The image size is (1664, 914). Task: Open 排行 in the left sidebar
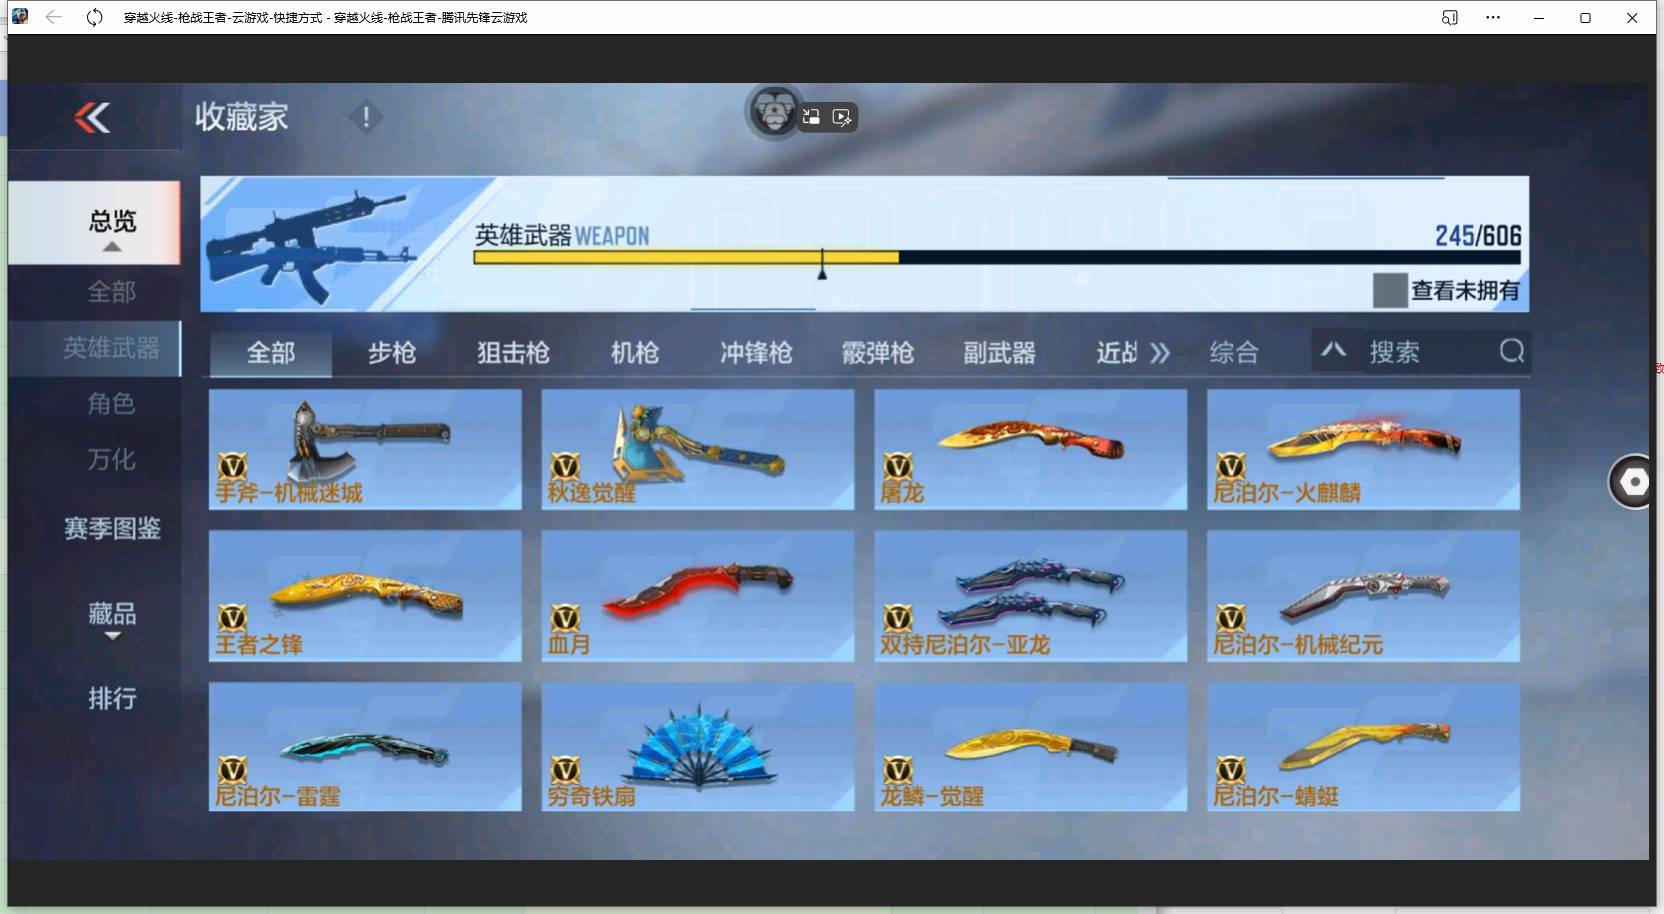tap(112, 698)
